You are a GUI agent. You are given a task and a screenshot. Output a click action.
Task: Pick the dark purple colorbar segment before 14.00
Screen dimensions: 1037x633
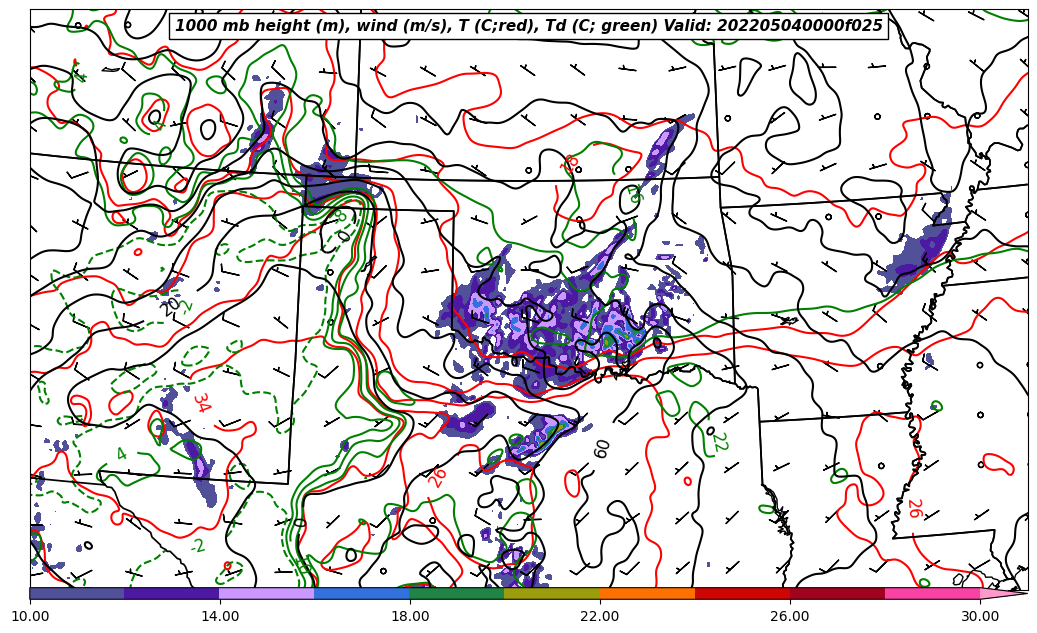pyautogui.click(x=172, y=593)
